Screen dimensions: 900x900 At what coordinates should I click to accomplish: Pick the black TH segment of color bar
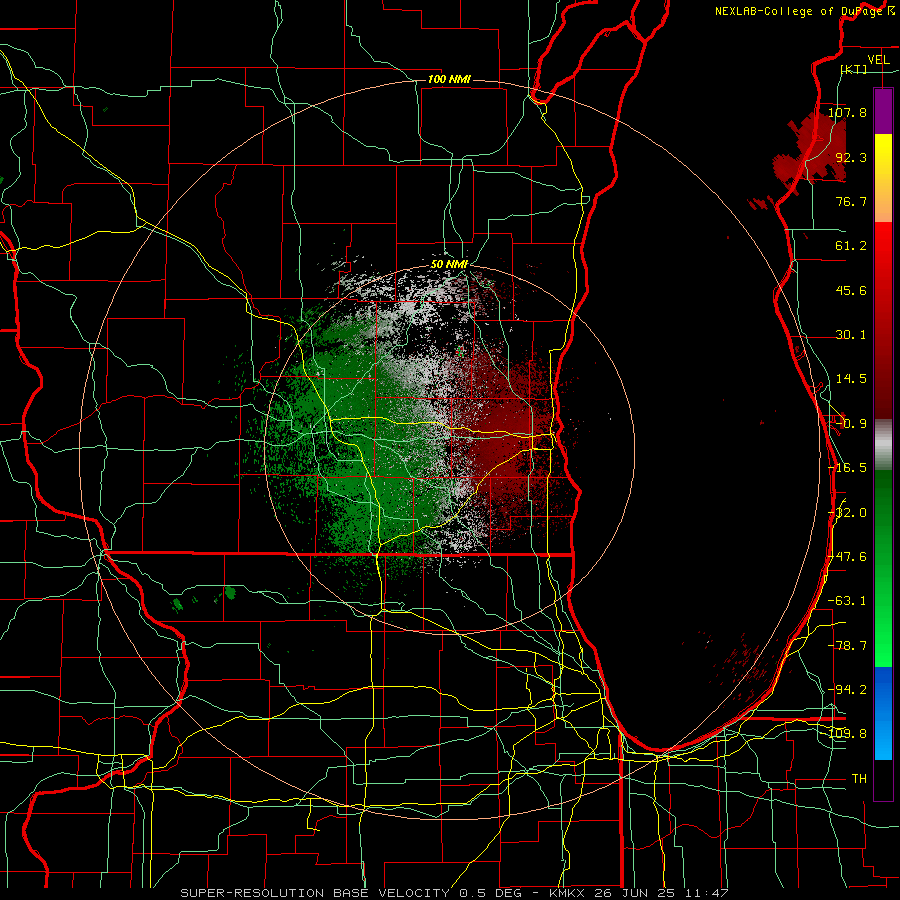coord(883,780)
